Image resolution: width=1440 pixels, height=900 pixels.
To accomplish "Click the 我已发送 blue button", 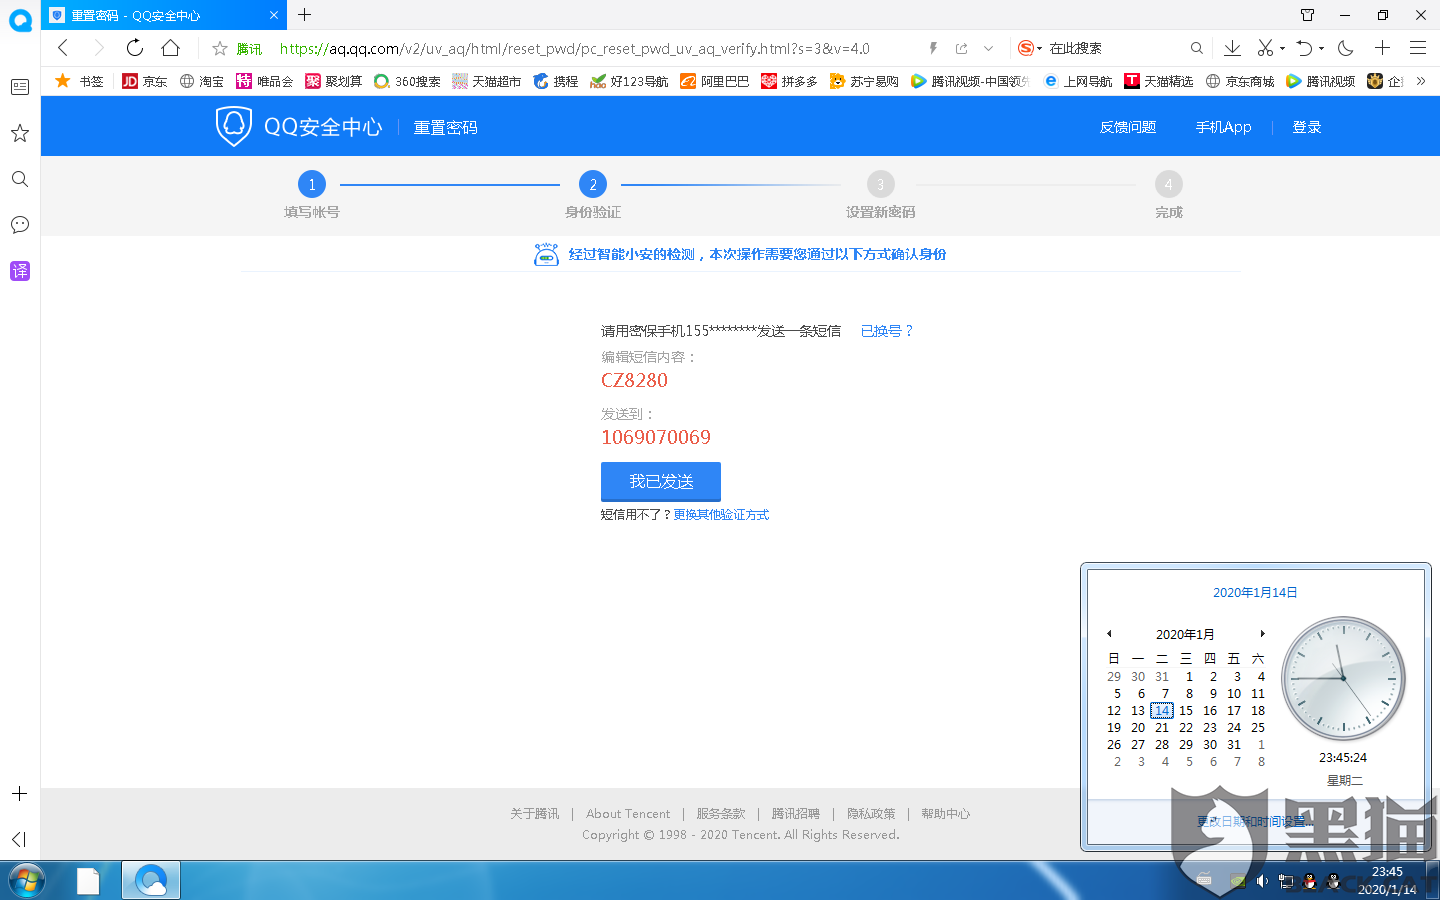I will click(x=660, y=481).
